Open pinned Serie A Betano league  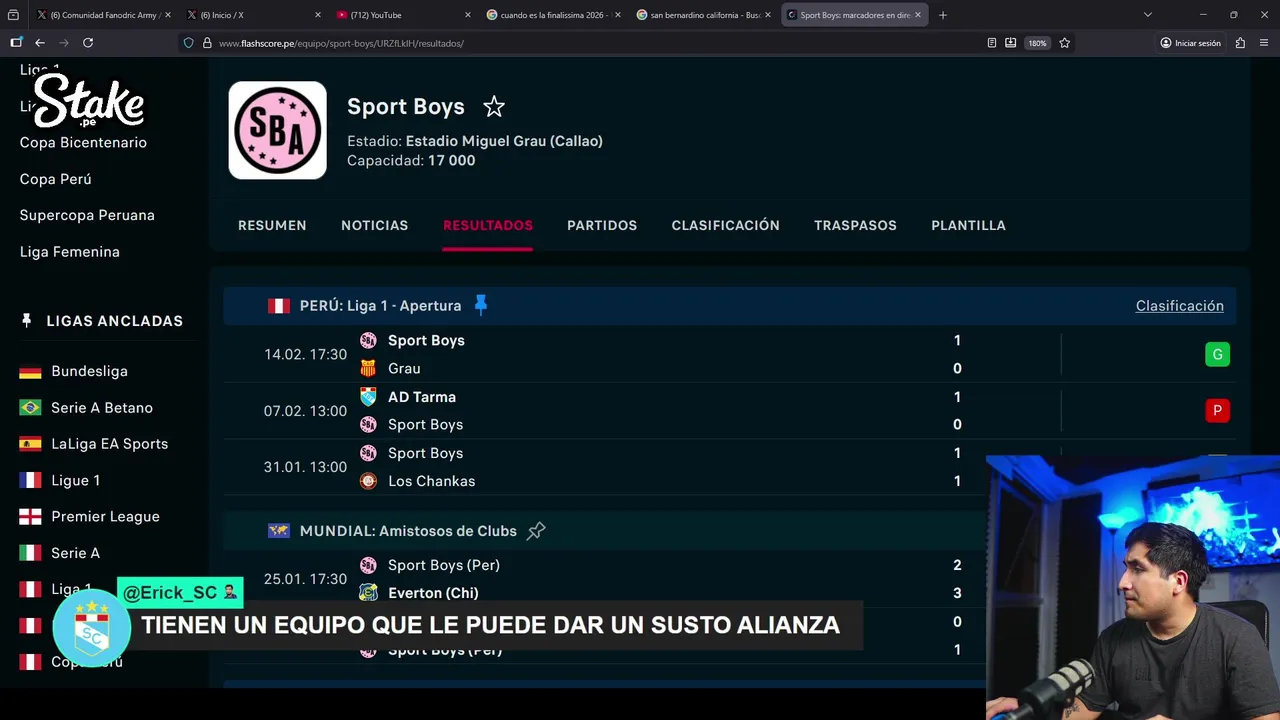[x=102, y=407]
